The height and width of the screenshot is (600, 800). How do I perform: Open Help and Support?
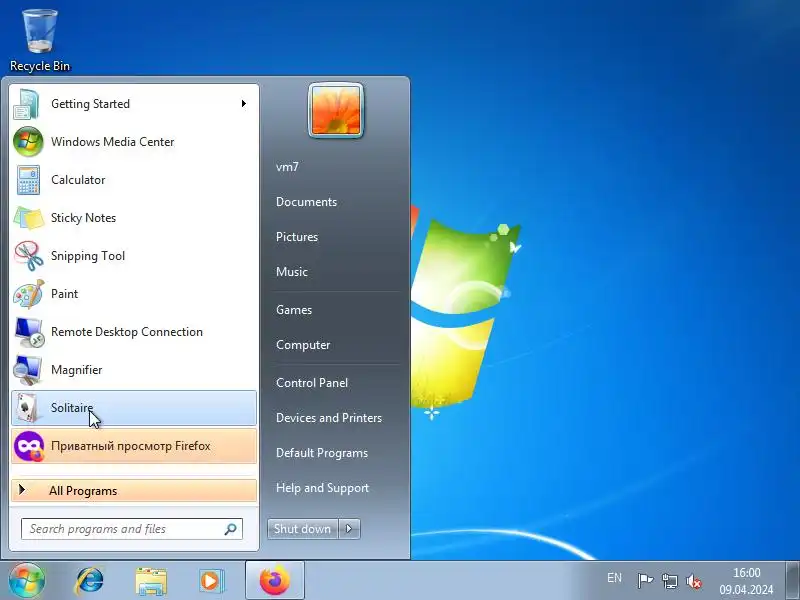tap(322, 488)
